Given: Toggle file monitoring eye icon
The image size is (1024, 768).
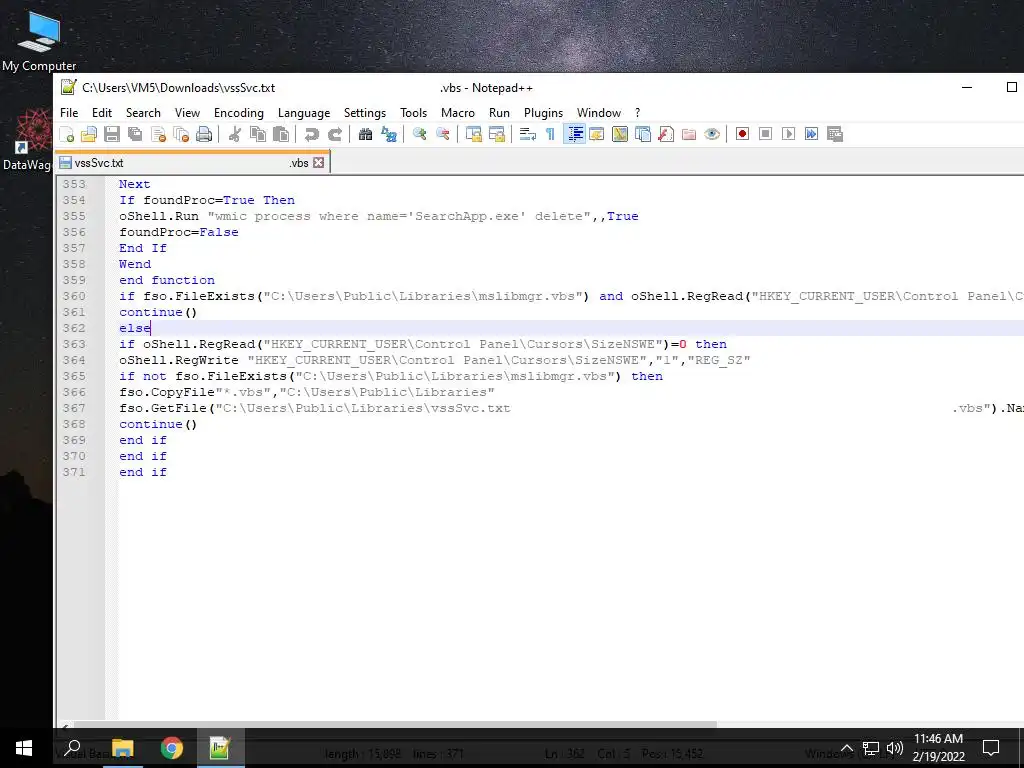Looking at the screenshot, I should 712,135.
